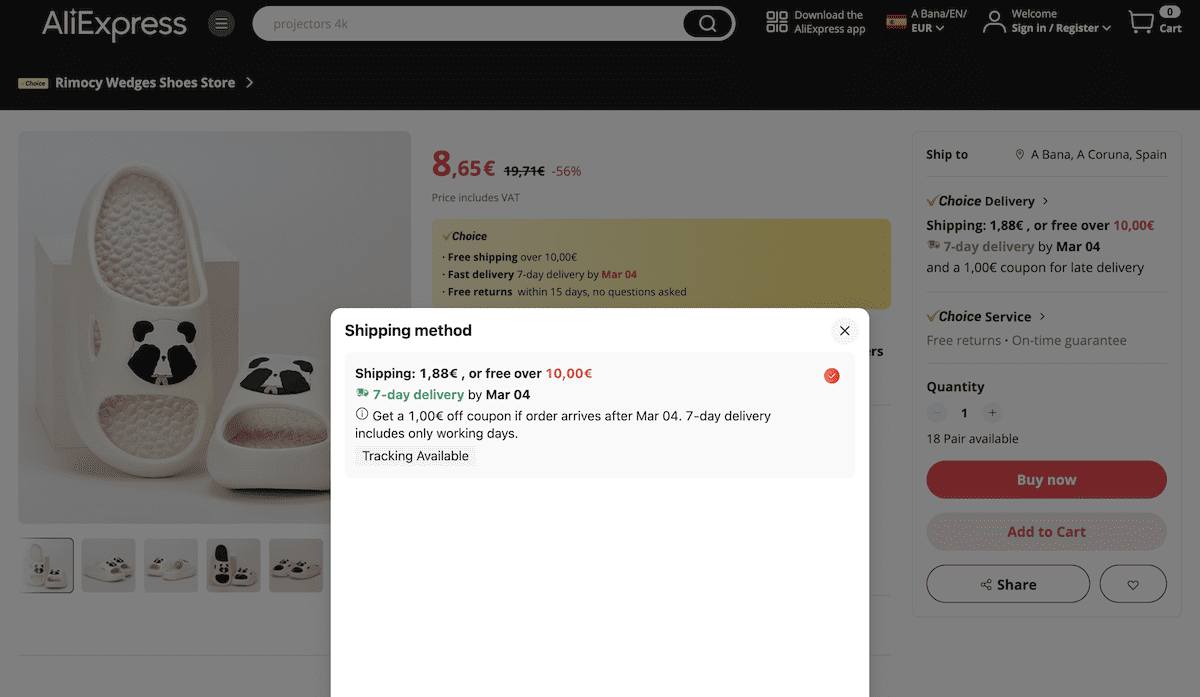Select the black slipper thumbnail
Screen dimensions: 1200x697
[x=233, y=565]
